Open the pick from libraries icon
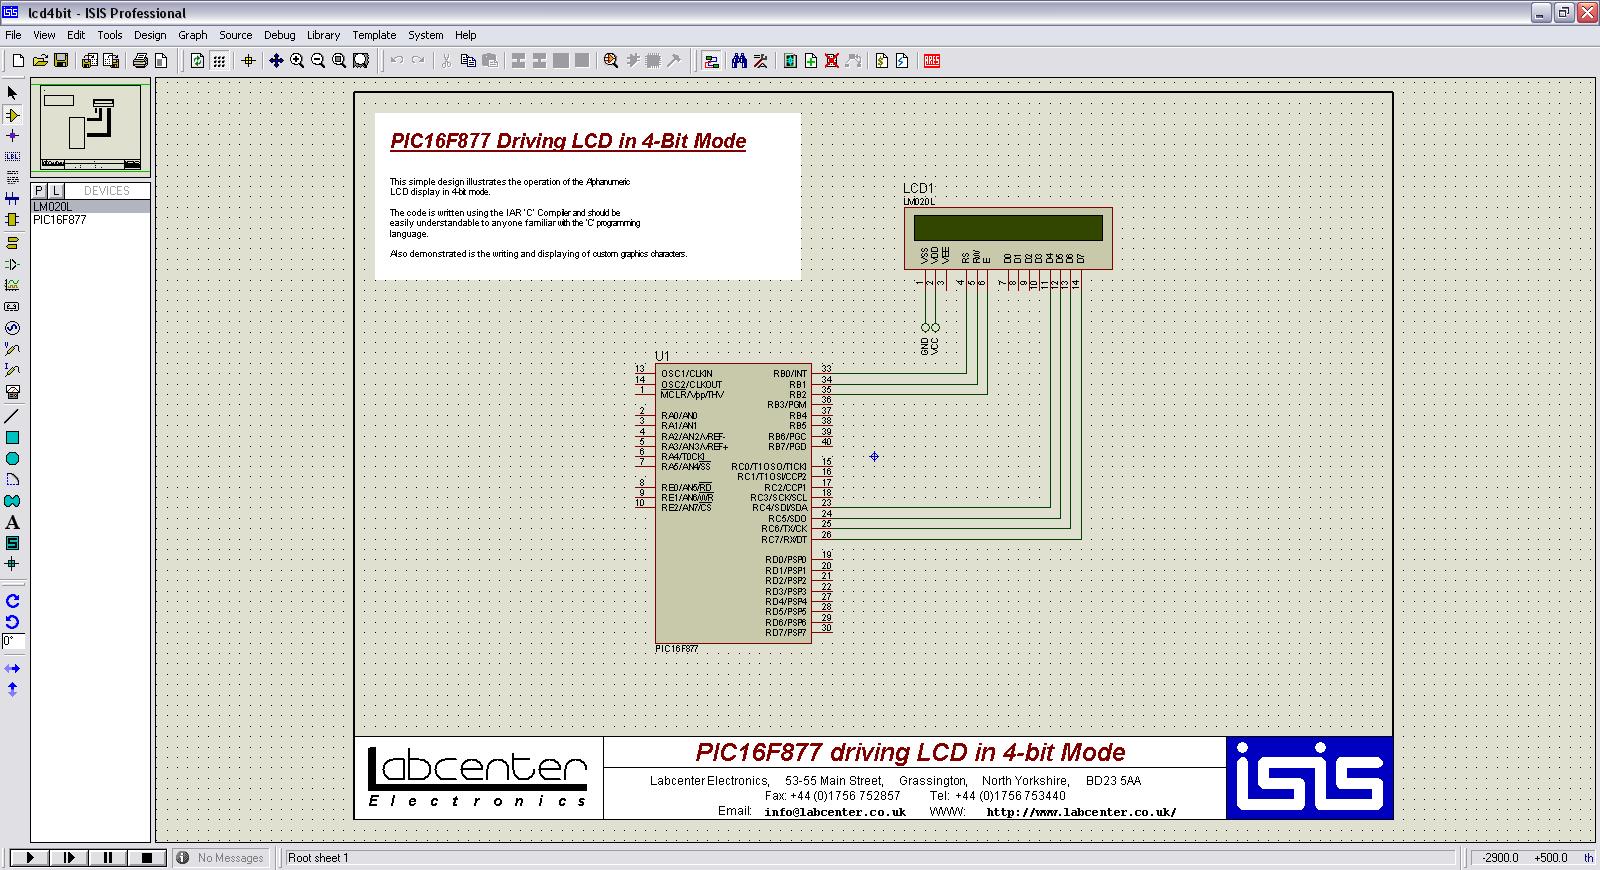 pyautogui.click(x=611, y=61)
